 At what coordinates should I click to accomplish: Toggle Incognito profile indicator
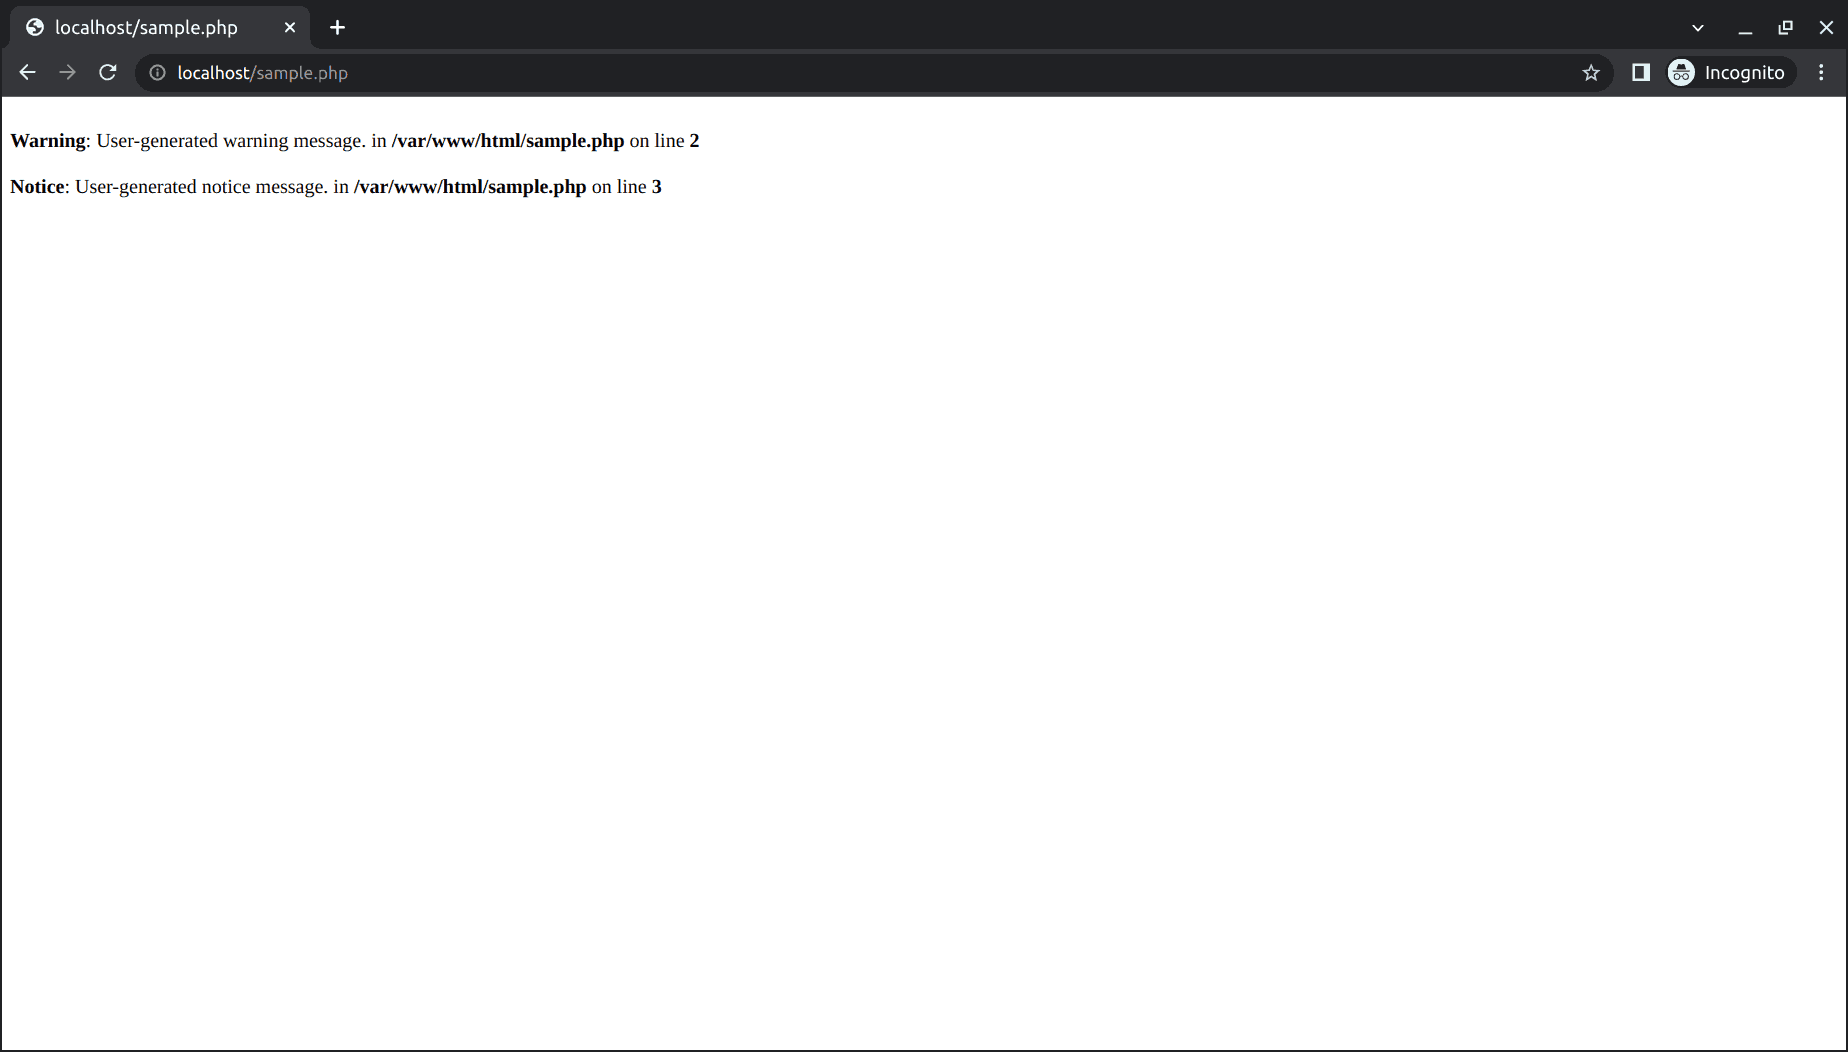pos(1681,72)
